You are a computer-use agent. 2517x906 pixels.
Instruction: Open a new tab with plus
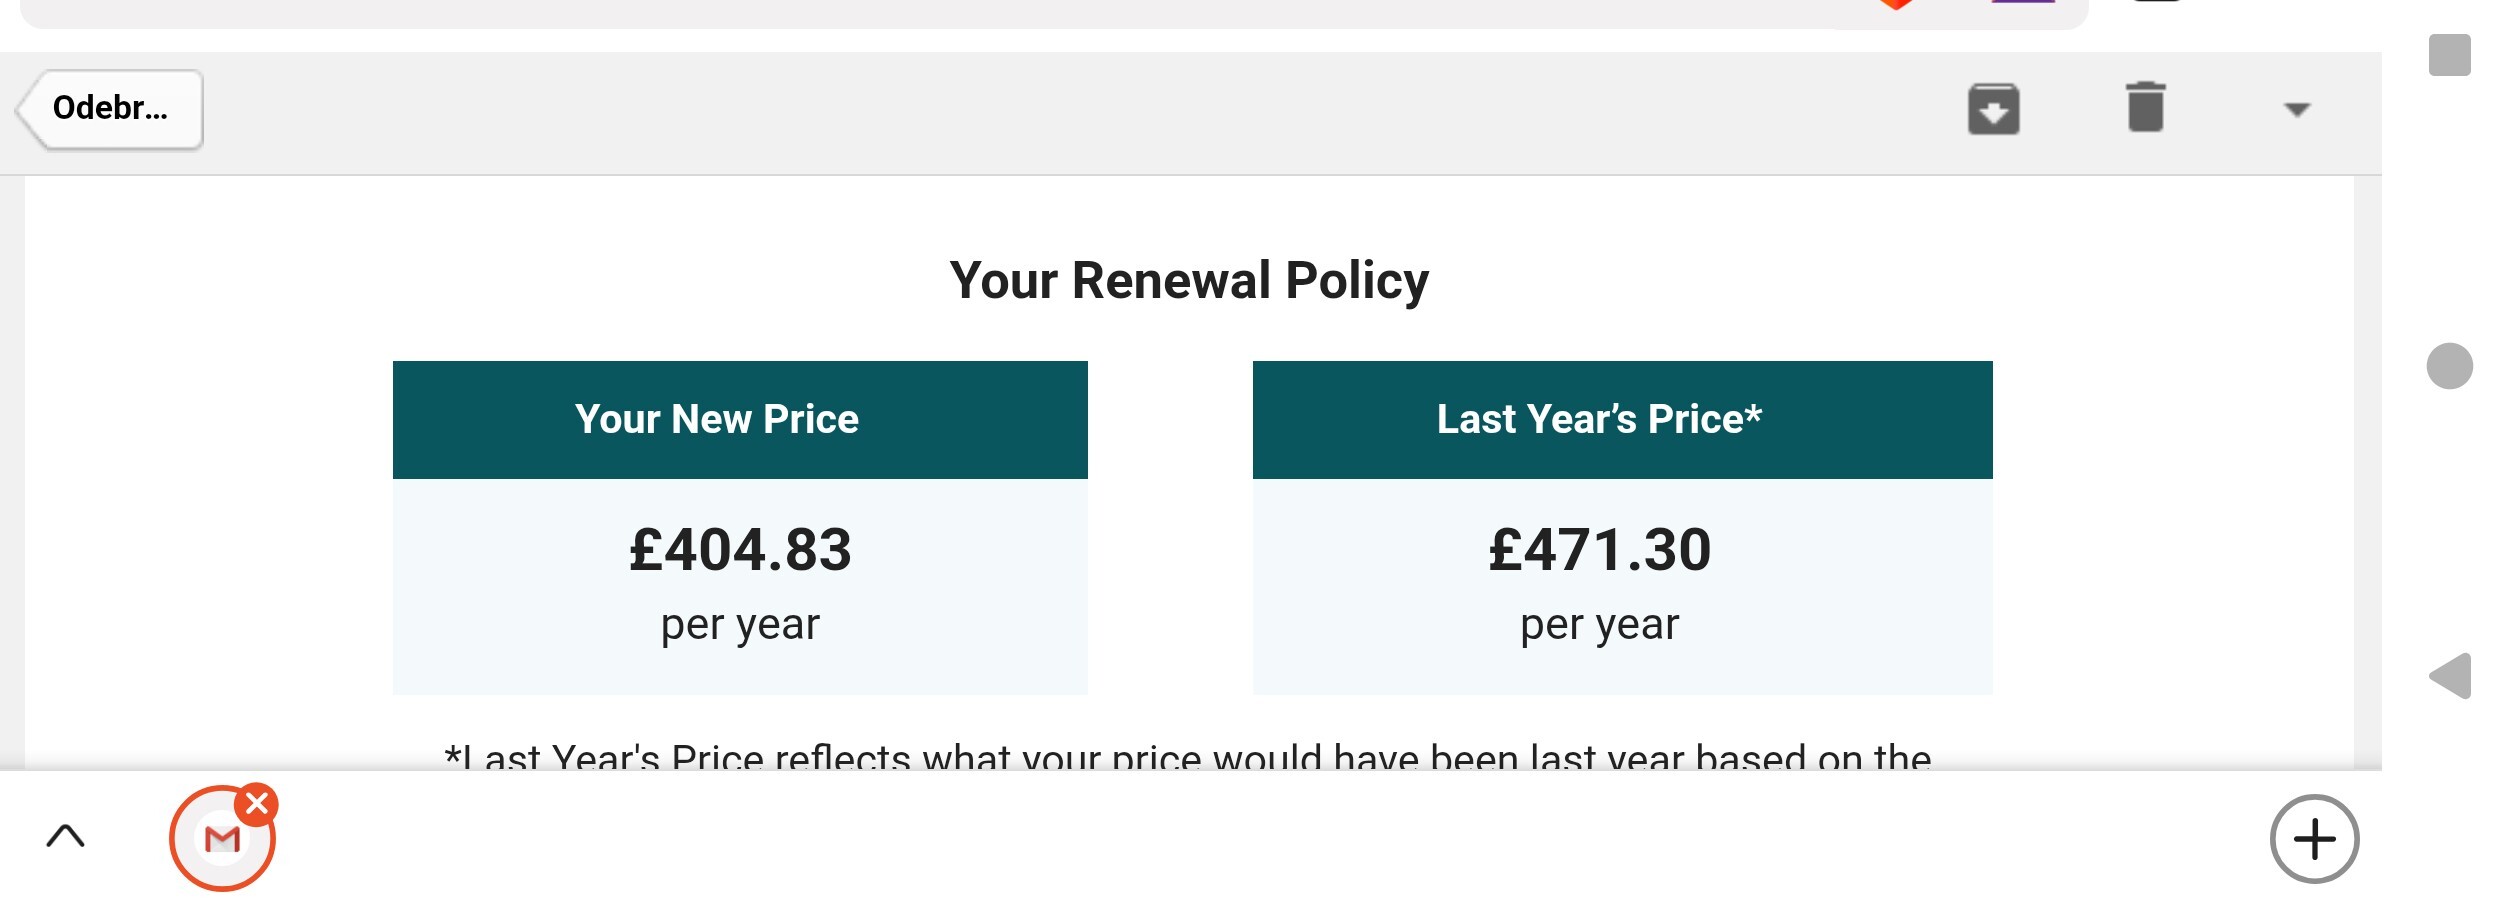pyautogui.click(x=2313, y=839)
